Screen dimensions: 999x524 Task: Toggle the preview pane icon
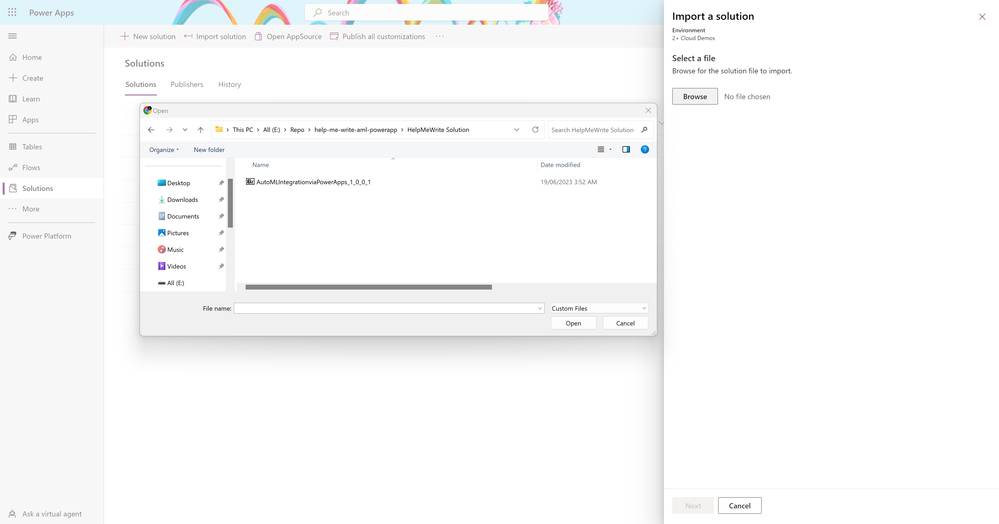[x=626, y=150]
